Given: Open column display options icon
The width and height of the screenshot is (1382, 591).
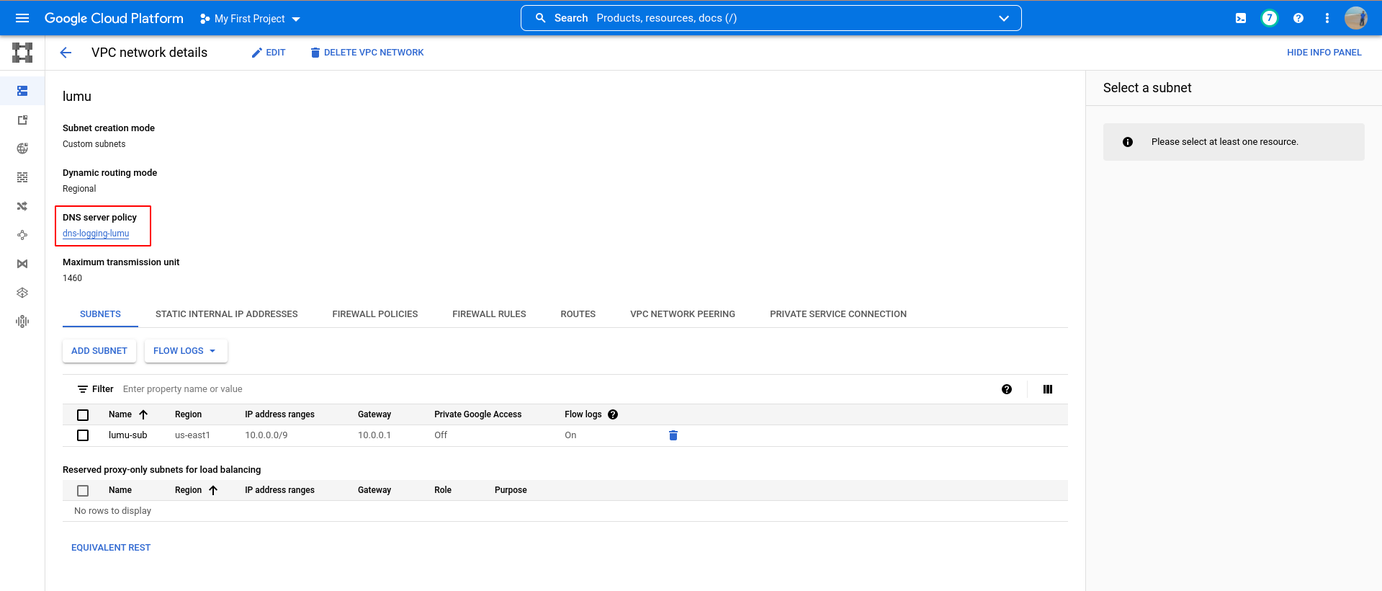Looking at the screenshot, I should coord(1047,389).
